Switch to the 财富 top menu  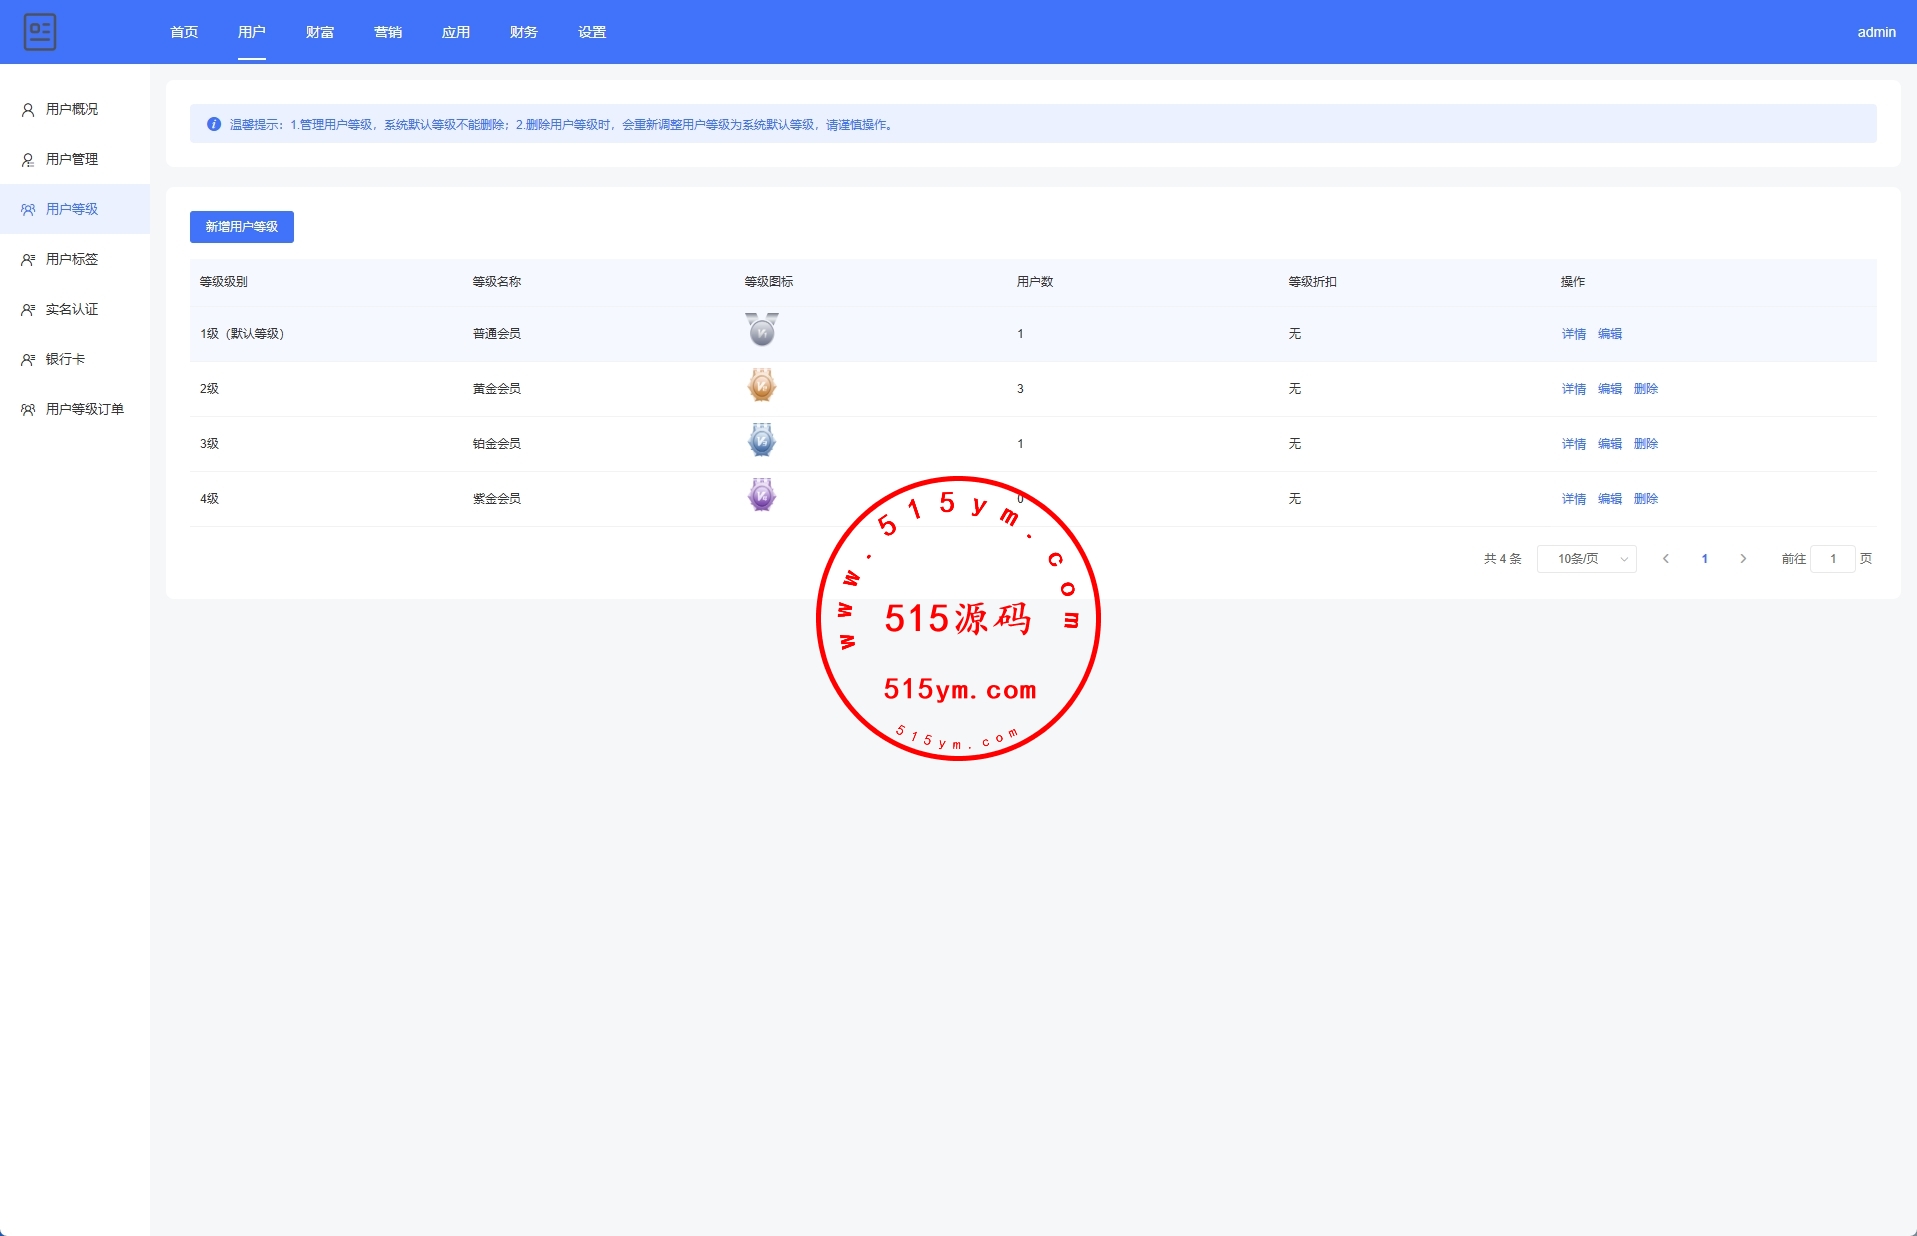pyautogui.click(x=320, y=32)
